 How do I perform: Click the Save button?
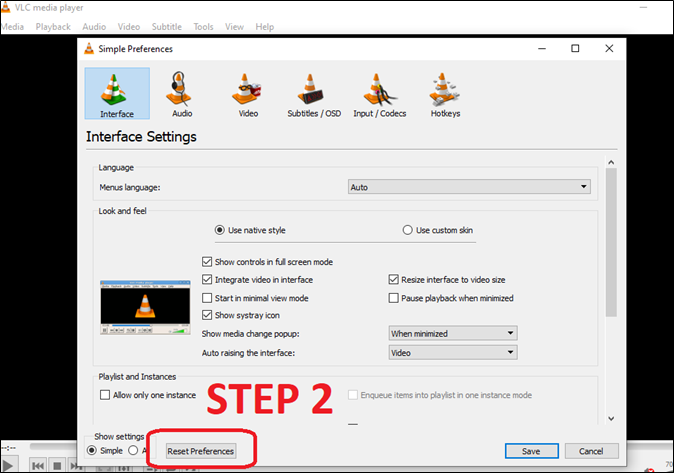click(532, 451)
